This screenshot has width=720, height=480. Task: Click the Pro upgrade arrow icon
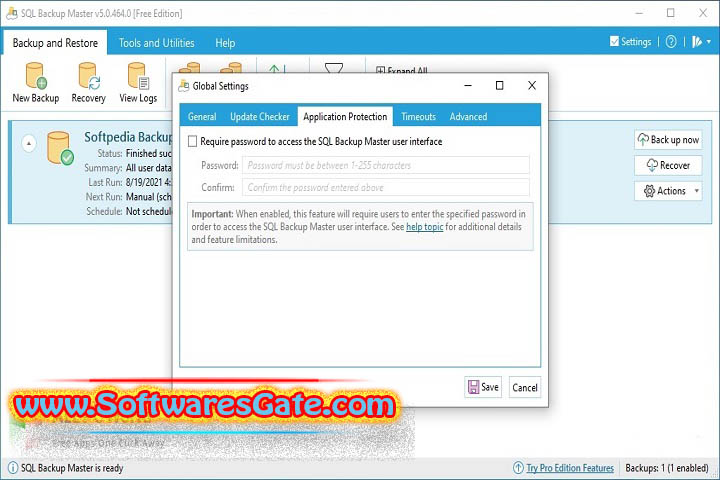click(x=518, y=468)
